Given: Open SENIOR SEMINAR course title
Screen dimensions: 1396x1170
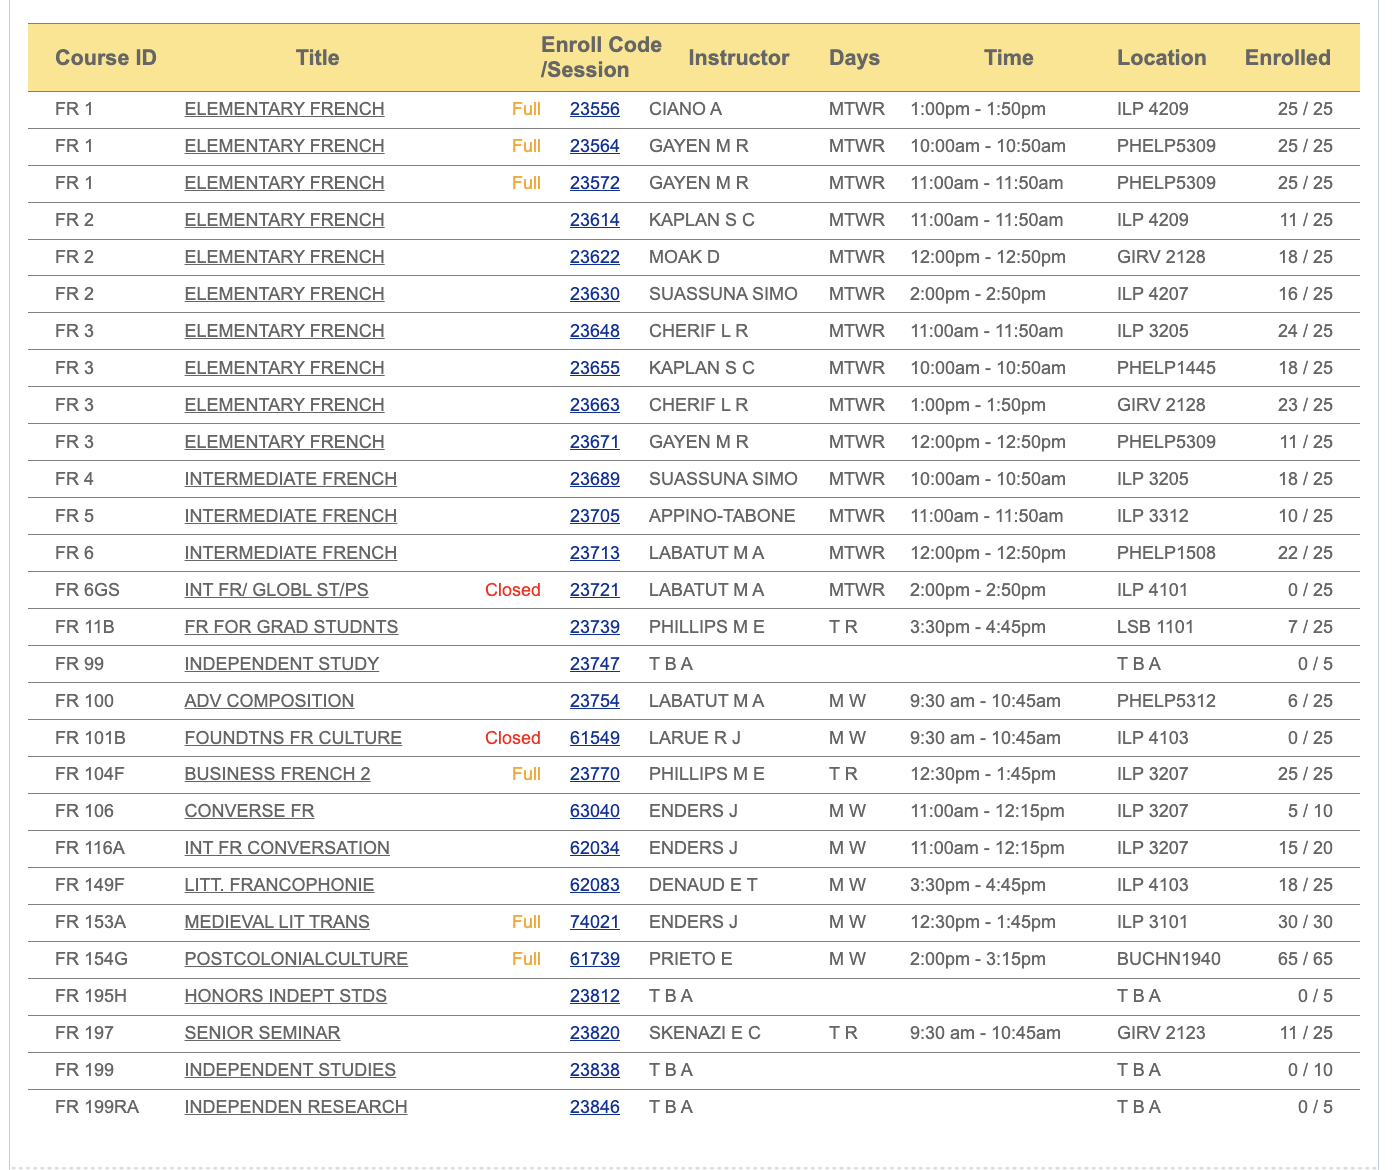Looking at the screenshot, I should tap(262, 1033).
